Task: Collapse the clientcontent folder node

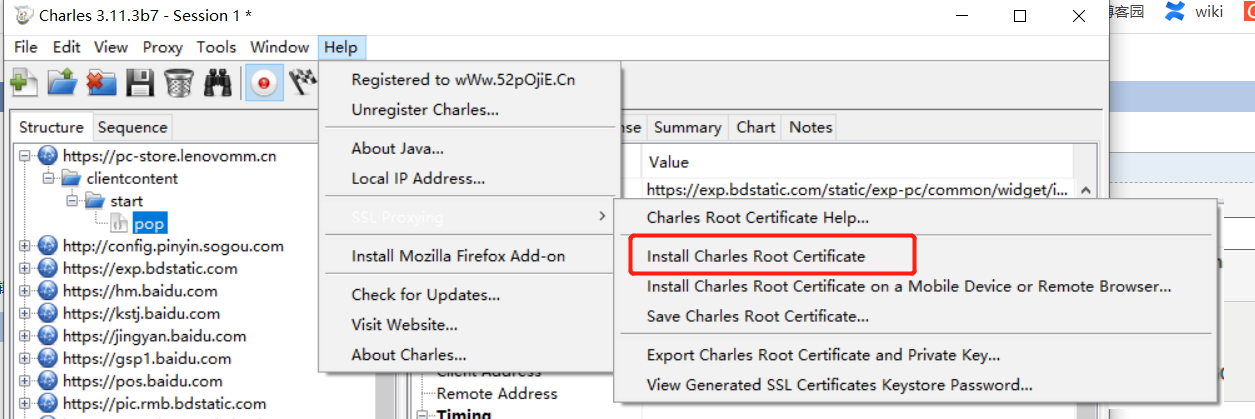Action: tap(48, 178)
